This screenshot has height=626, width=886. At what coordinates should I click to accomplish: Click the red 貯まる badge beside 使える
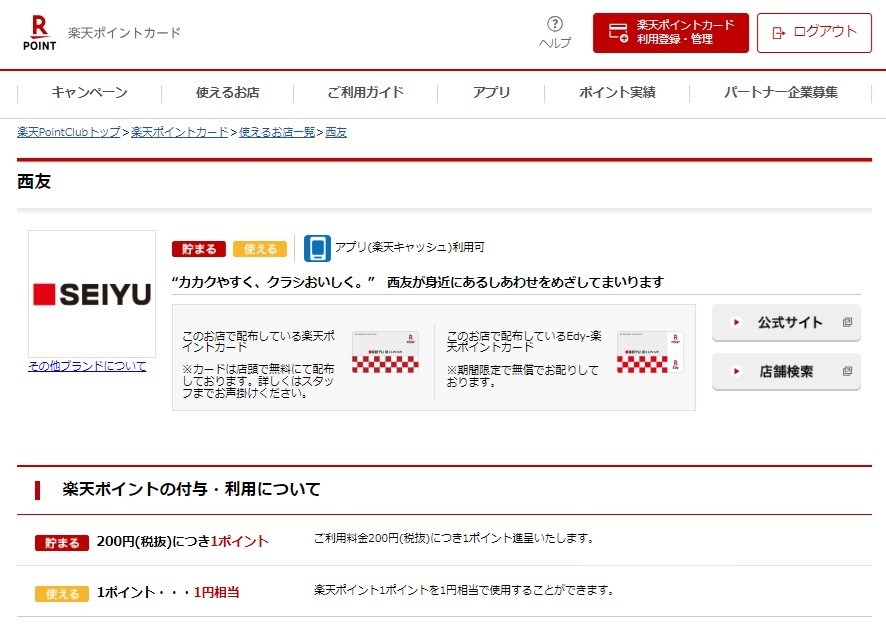pyautogui.click(x=199, y=249)
